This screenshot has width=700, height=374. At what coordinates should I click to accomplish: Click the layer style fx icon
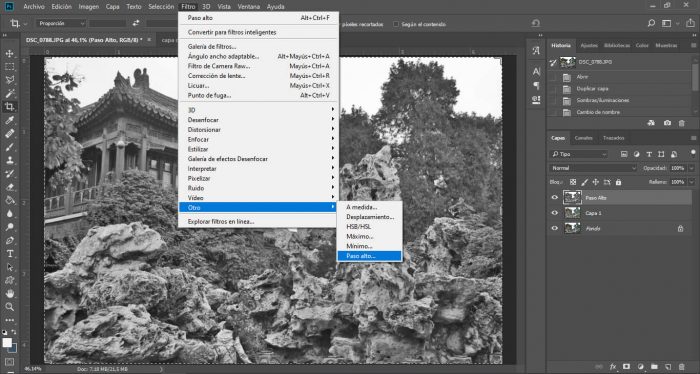(x=613, y=366)
